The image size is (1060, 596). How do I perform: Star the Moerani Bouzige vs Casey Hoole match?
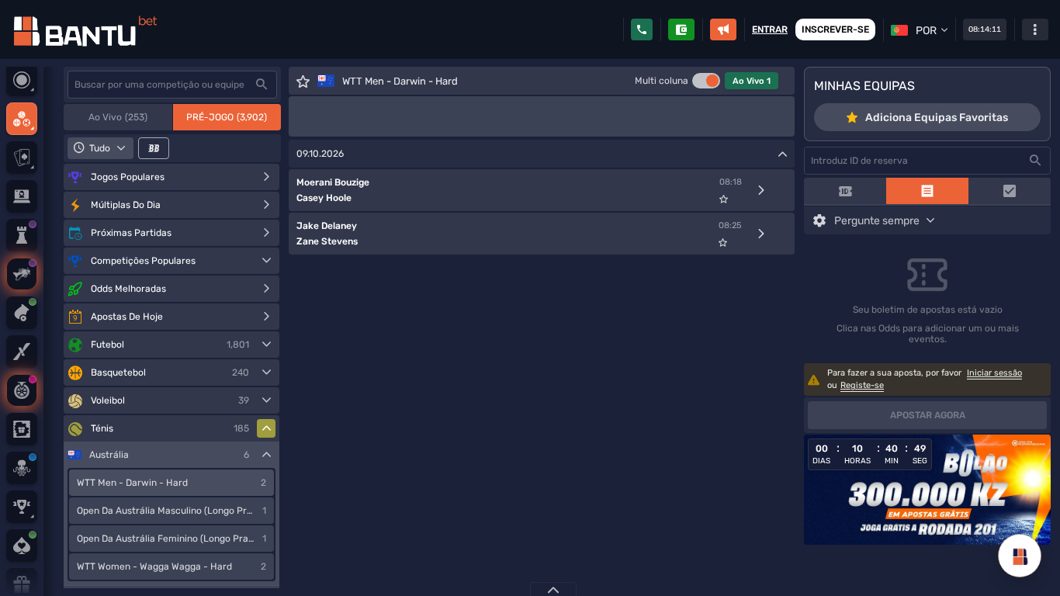pyautogui.click(x=723, y=199)
